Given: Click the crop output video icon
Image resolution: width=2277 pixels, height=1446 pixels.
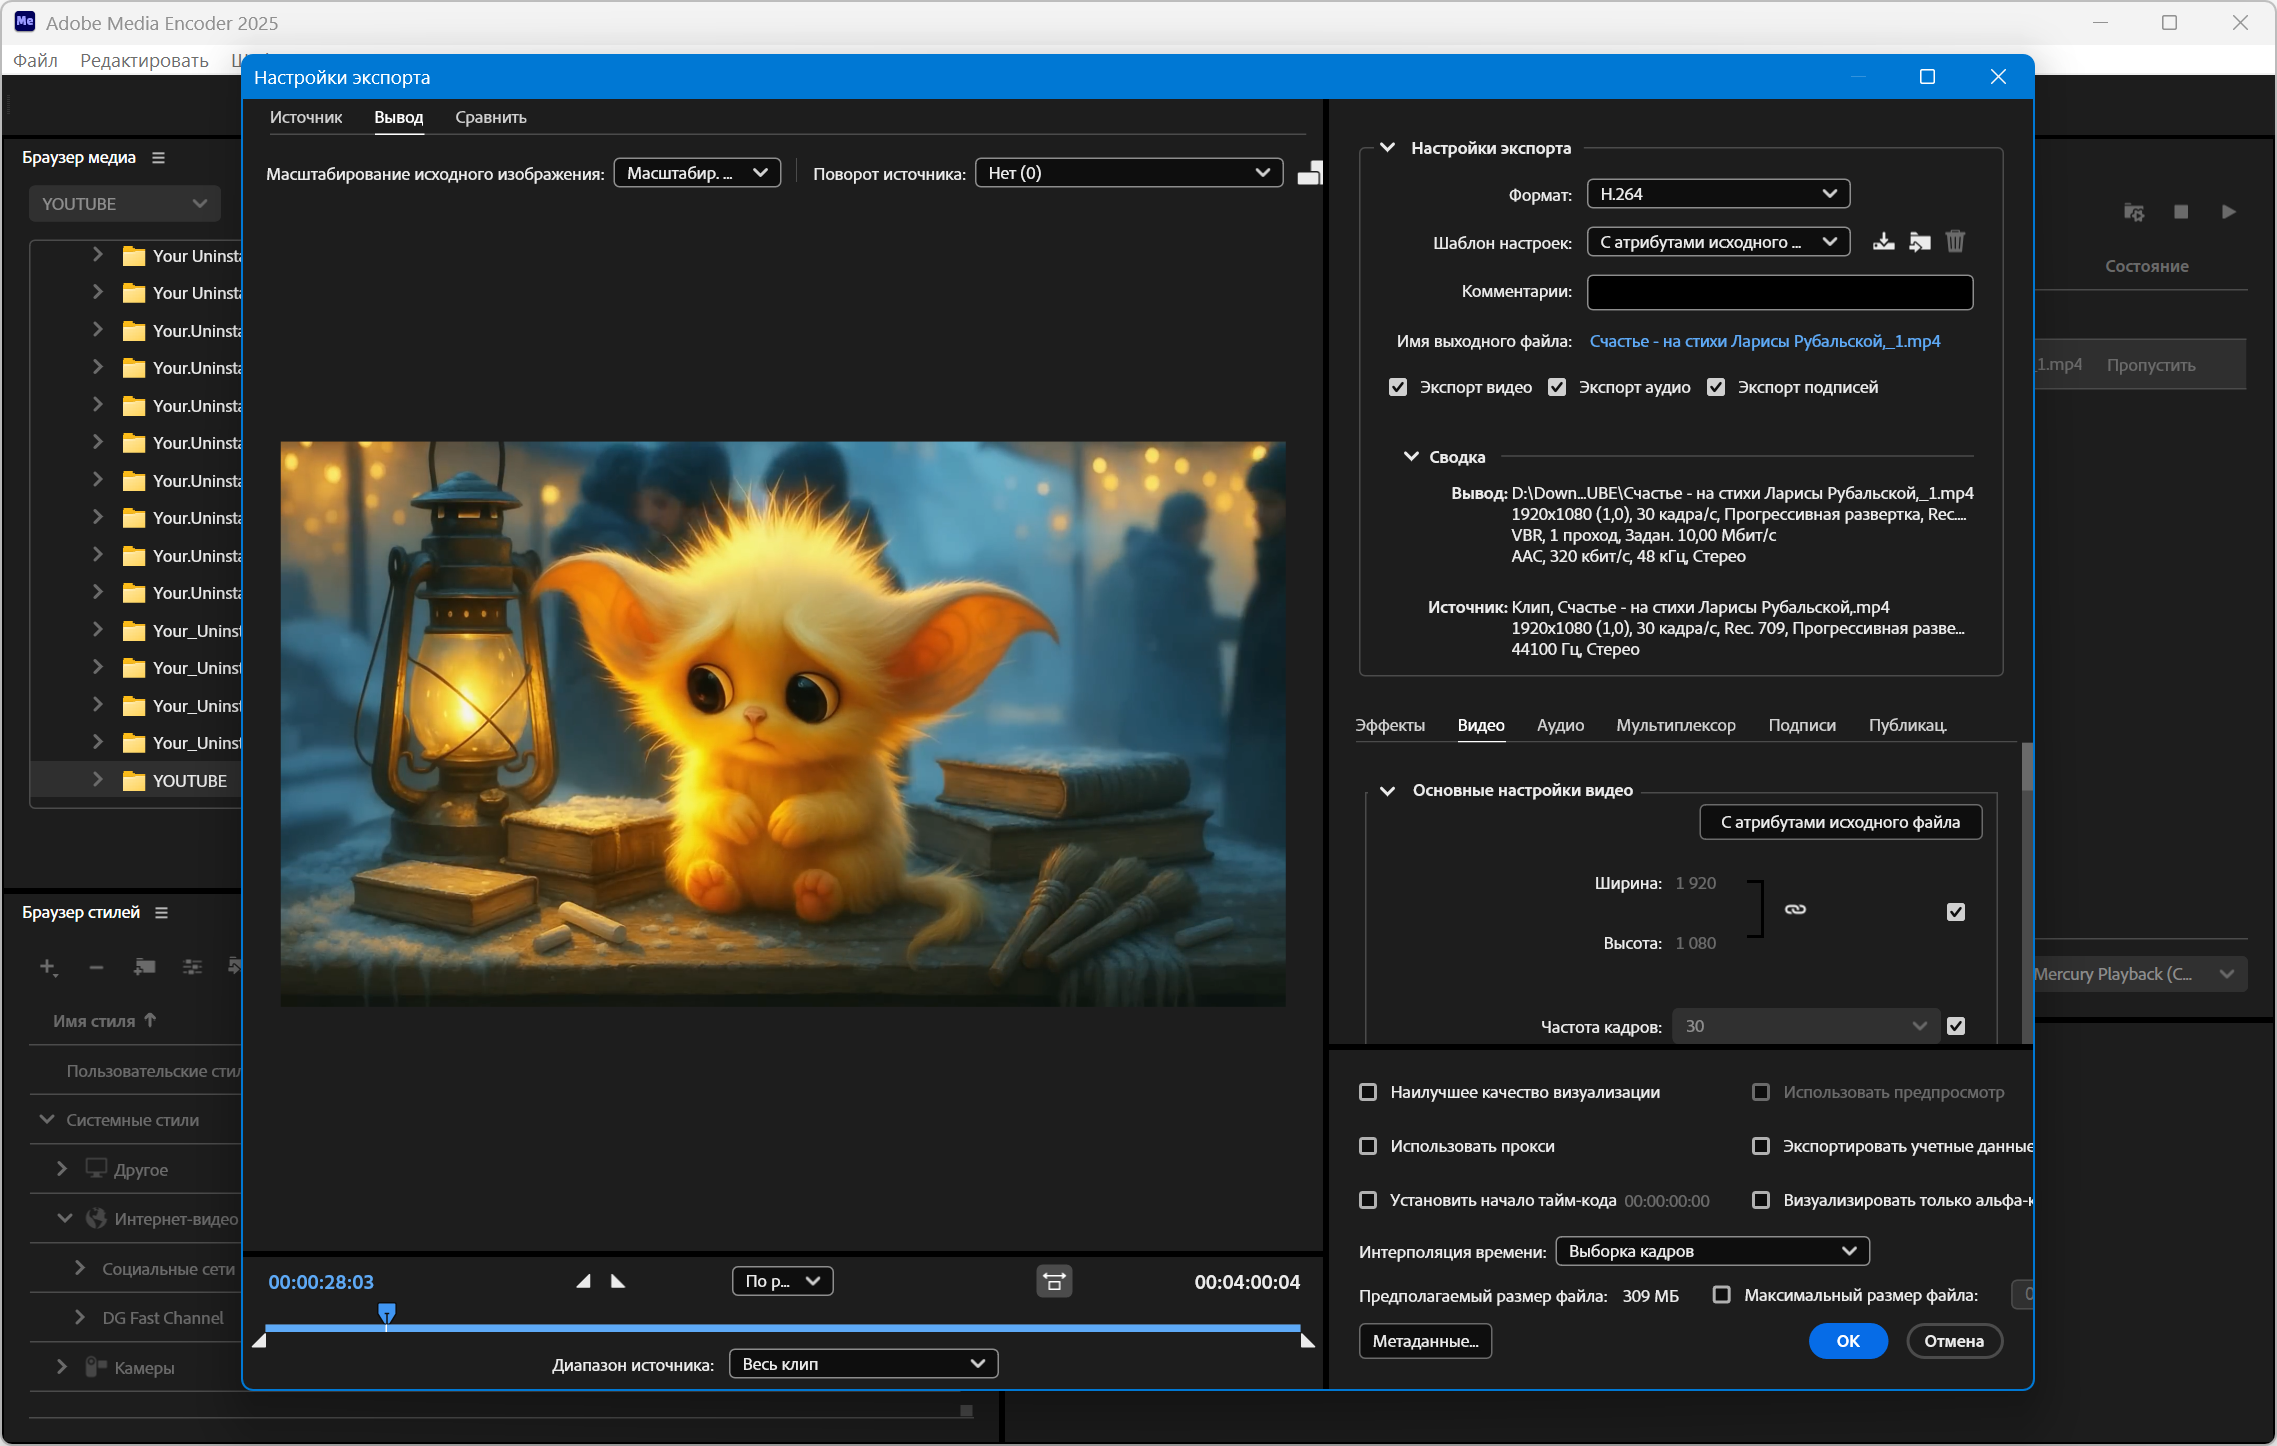Looking at the screenshot, I should click(x=1309, y=174).
